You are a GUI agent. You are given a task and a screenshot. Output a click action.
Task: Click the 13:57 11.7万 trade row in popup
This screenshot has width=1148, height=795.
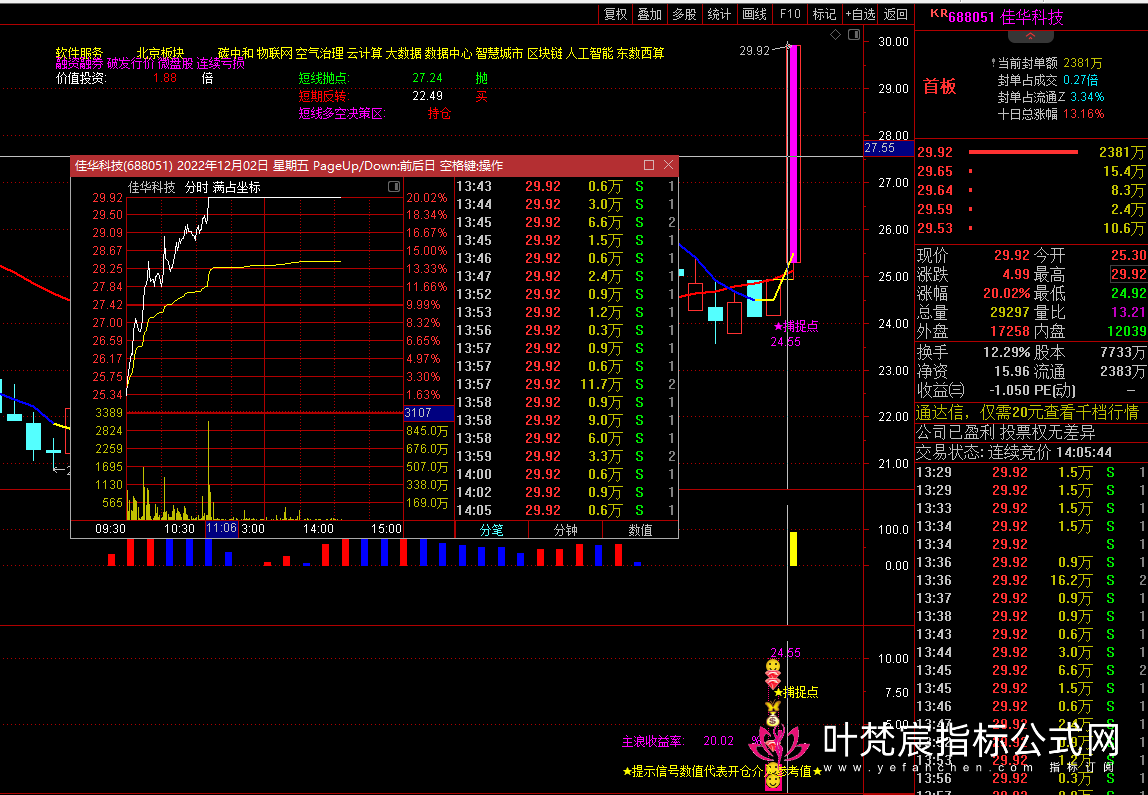pos(566,384)
